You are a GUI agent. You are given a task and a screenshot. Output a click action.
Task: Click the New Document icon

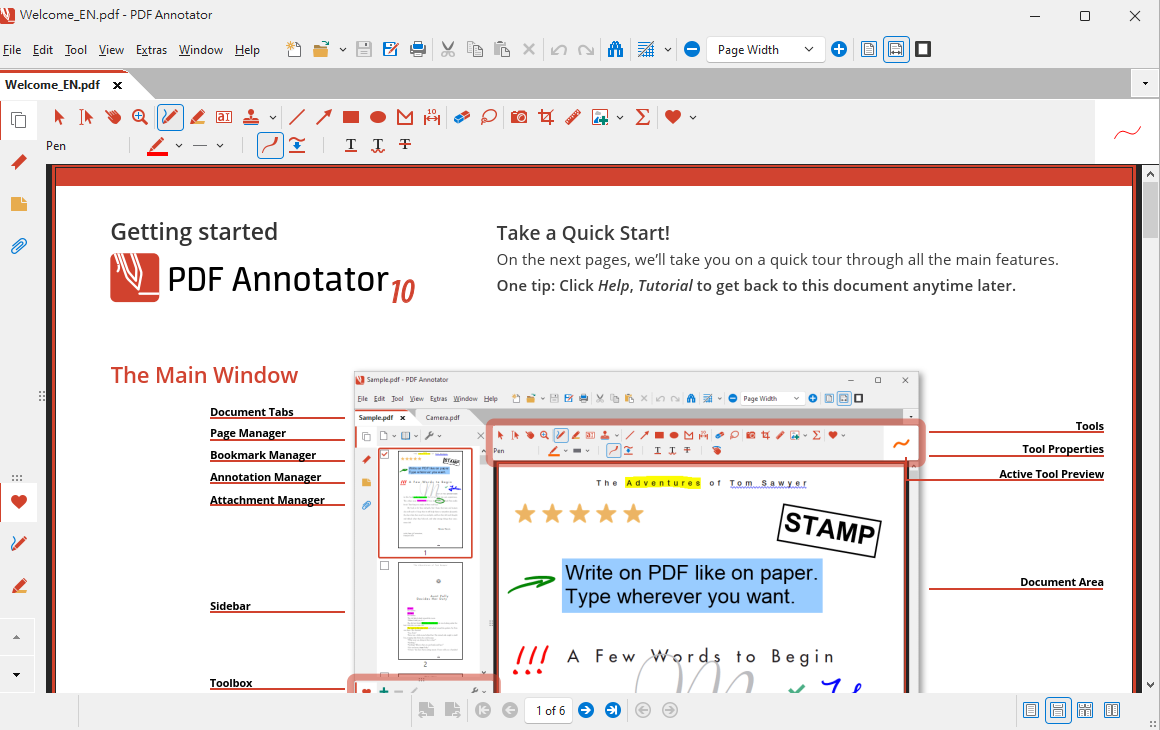[294, 50]
